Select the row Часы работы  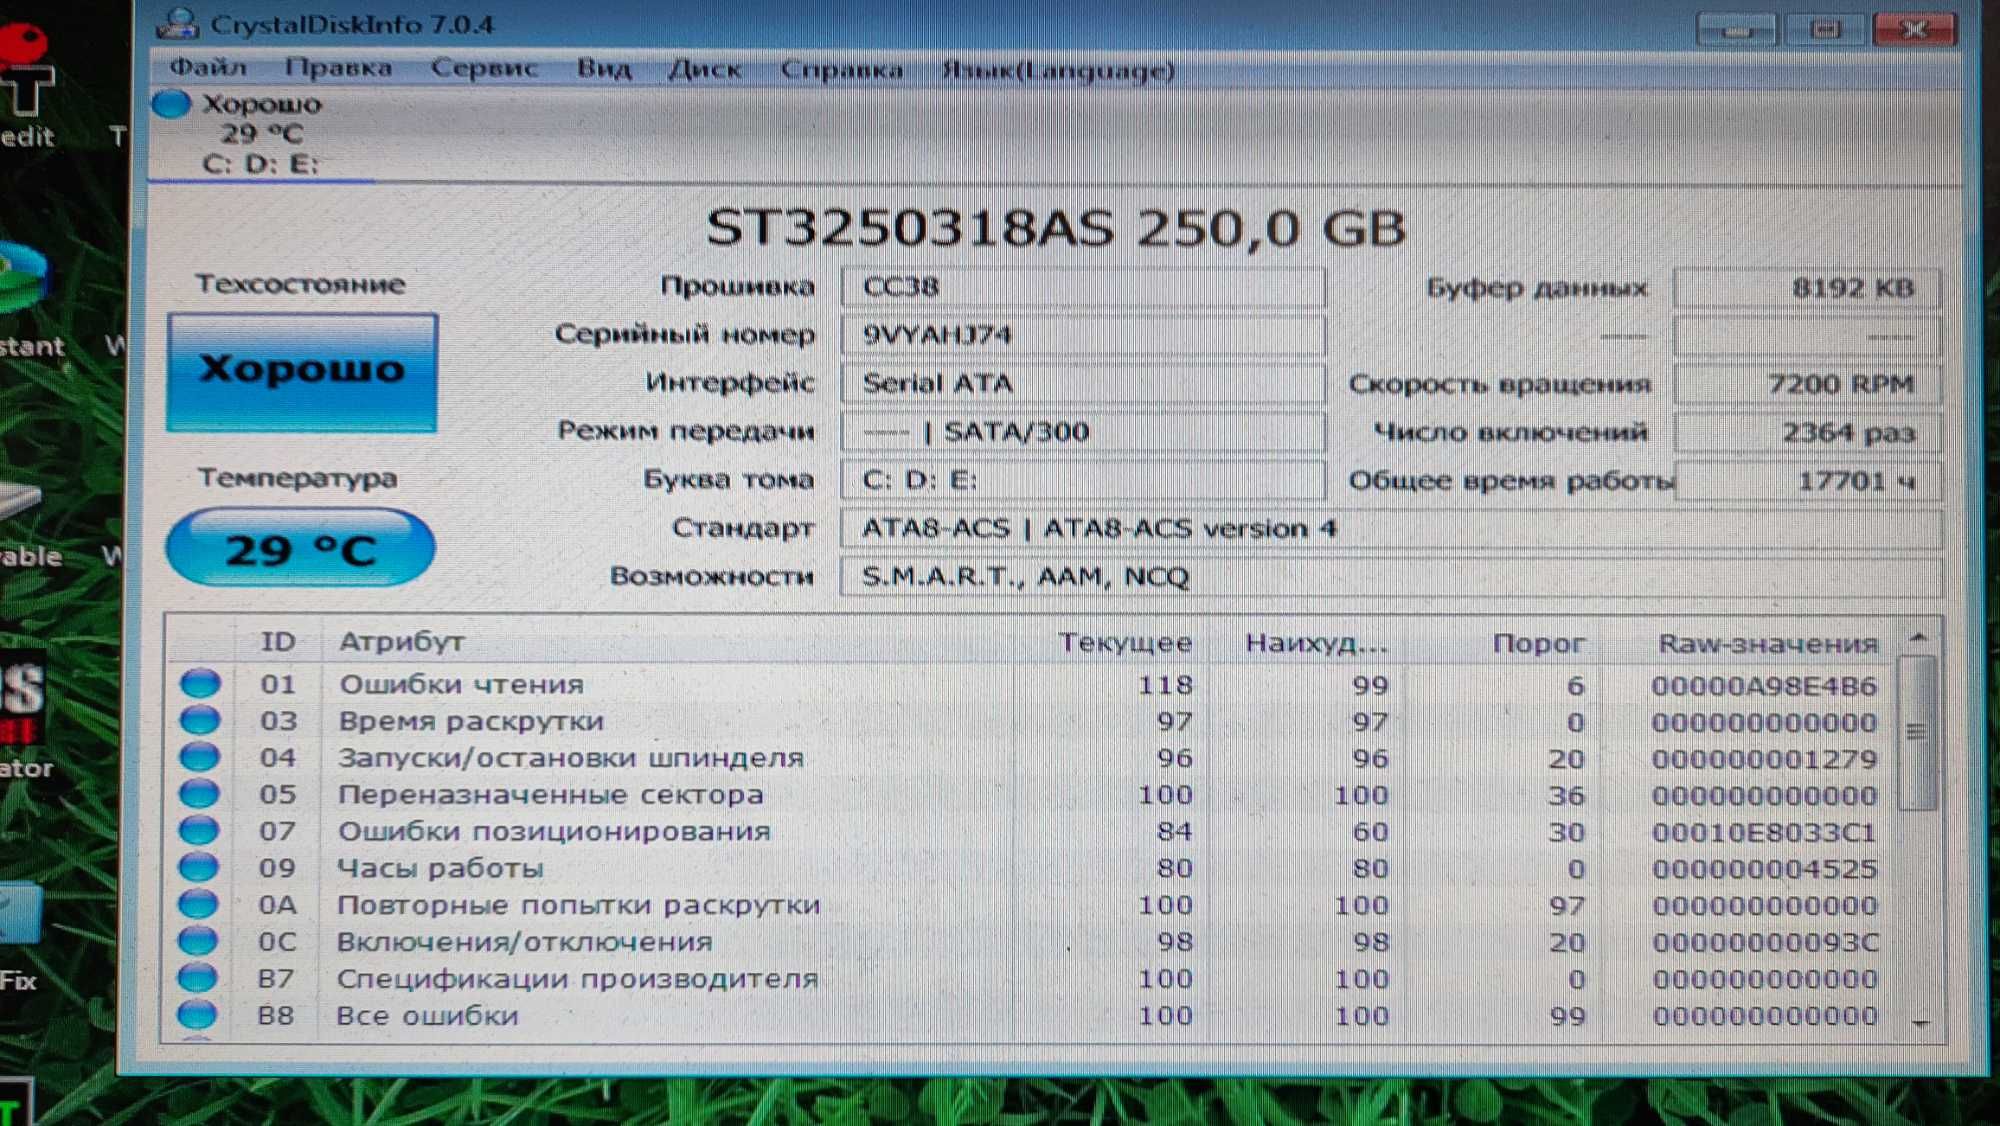(x=1030, y=868)
